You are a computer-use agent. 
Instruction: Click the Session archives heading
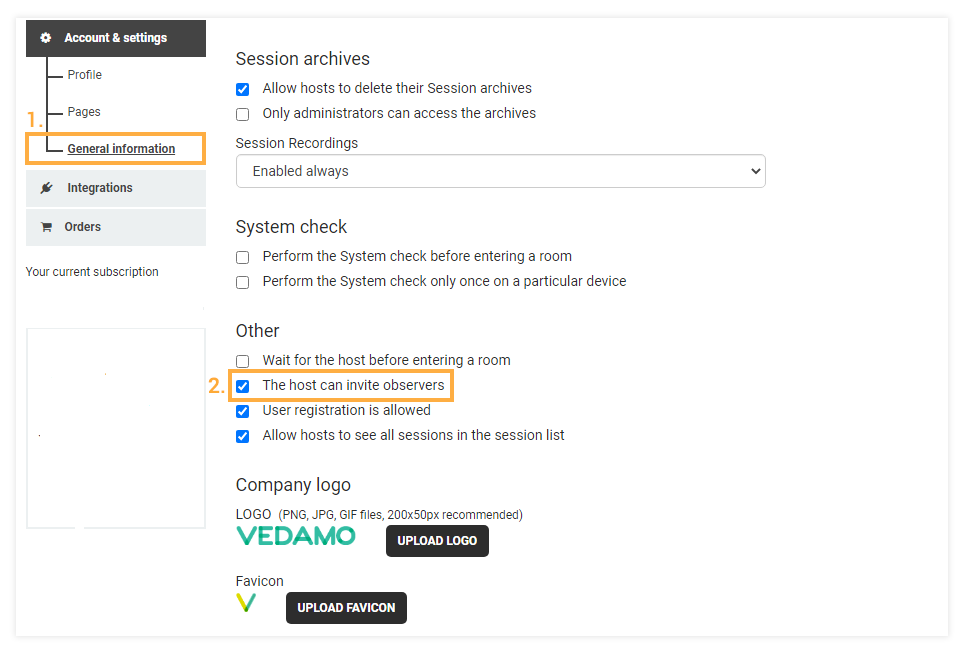tap(302, 59)
